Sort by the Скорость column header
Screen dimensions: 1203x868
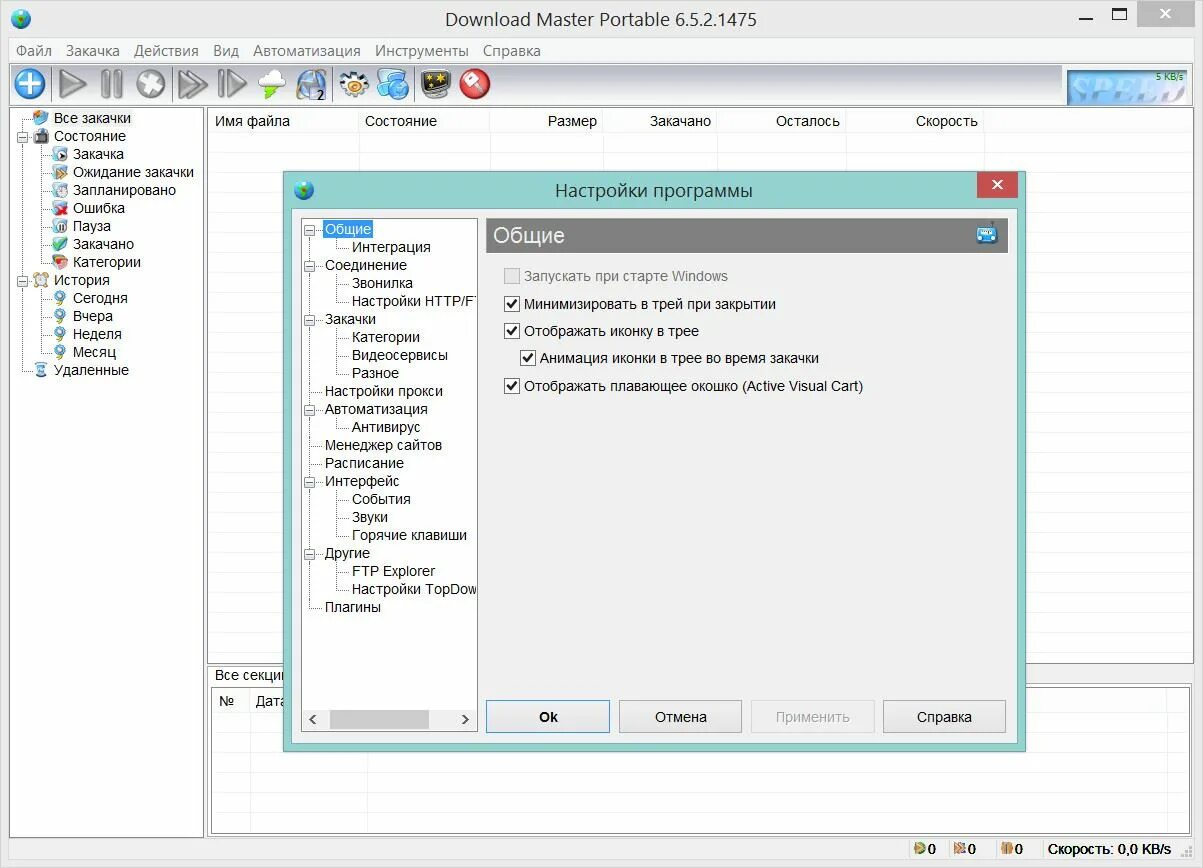click(915, 121)
